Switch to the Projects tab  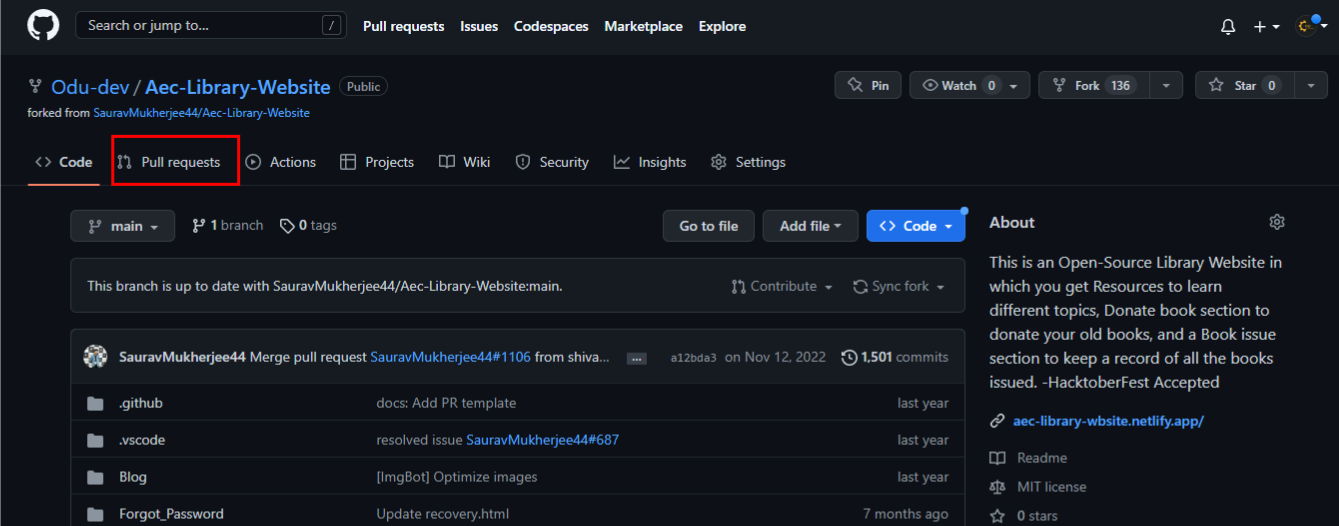(377, 162)
